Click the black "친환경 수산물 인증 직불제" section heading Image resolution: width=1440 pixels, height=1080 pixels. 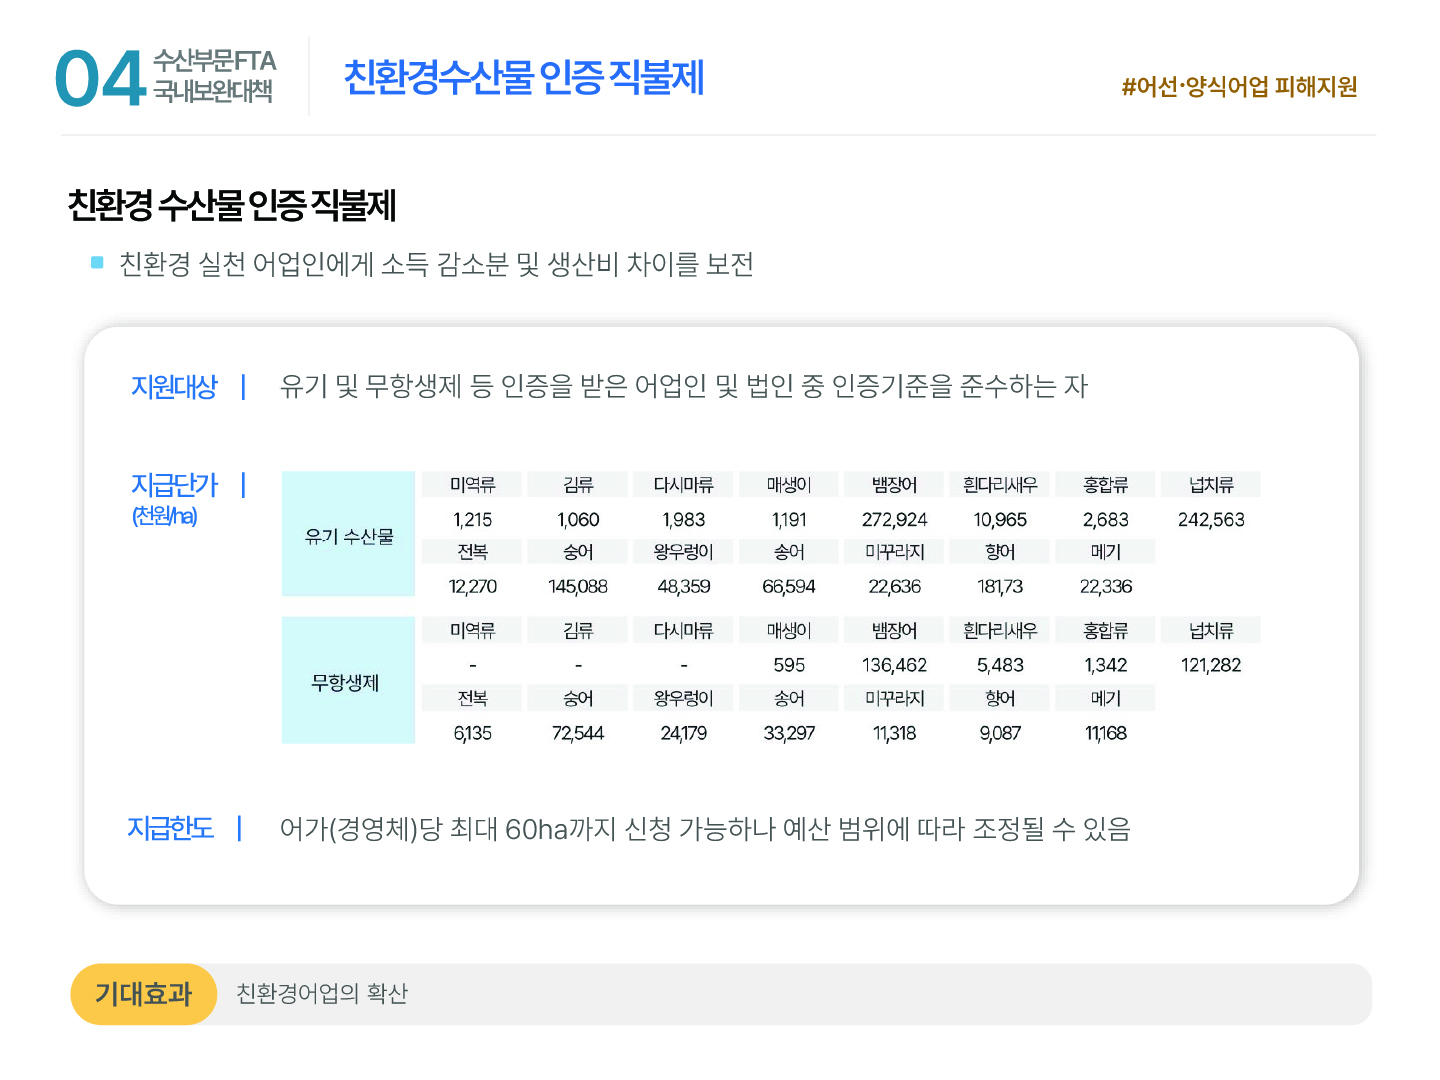[232, 205]
